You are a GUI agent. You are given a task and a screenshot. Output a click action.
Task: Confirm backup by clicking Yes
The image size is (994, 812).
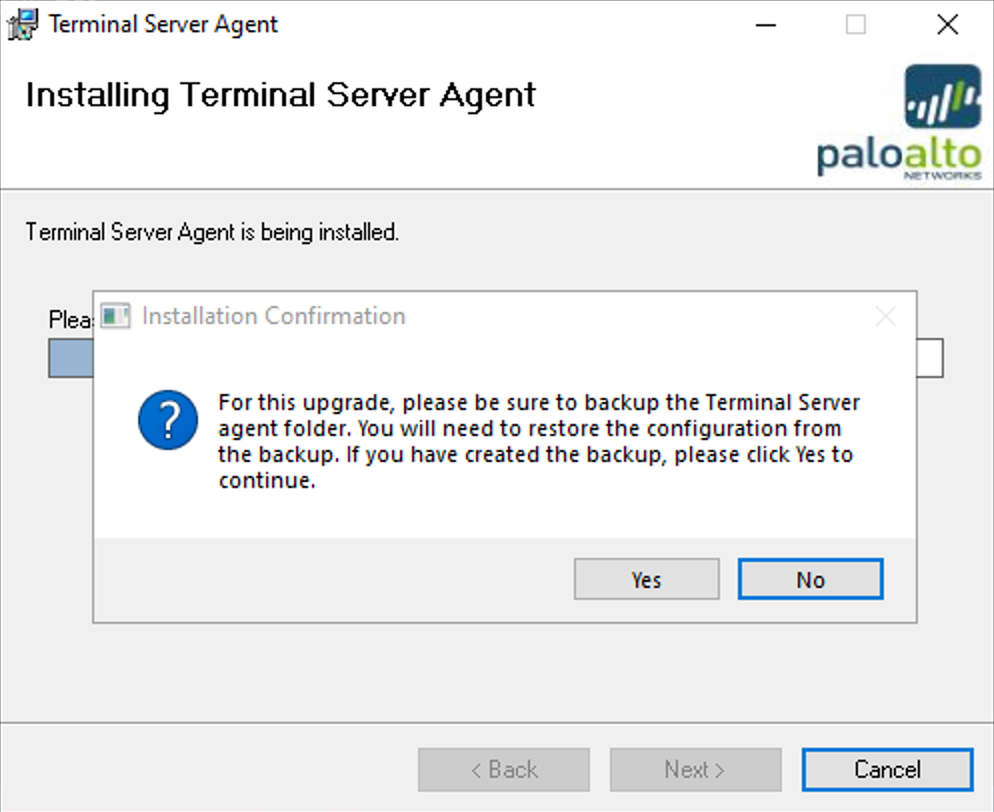(x=646, y=579)
